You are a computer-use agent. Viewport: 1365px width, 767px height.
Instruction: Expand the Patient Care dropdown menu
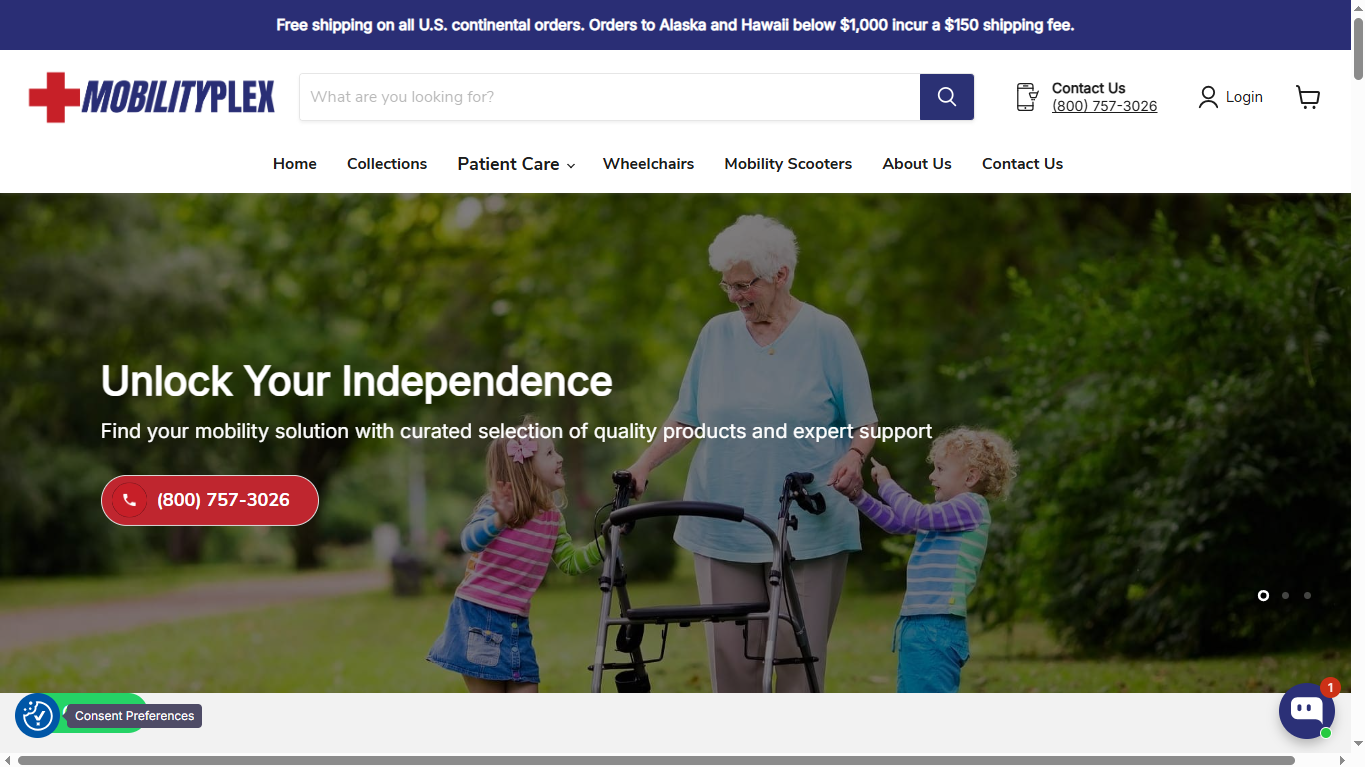[516, 164]
